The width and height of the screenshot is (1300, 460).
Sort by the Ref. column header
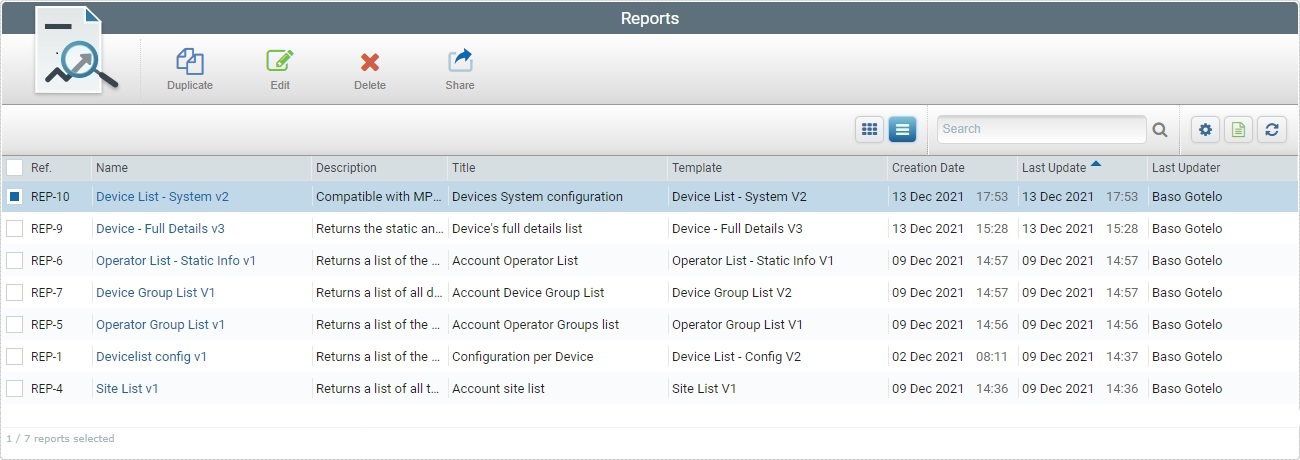pyautogui.click(x=41, y=168)
